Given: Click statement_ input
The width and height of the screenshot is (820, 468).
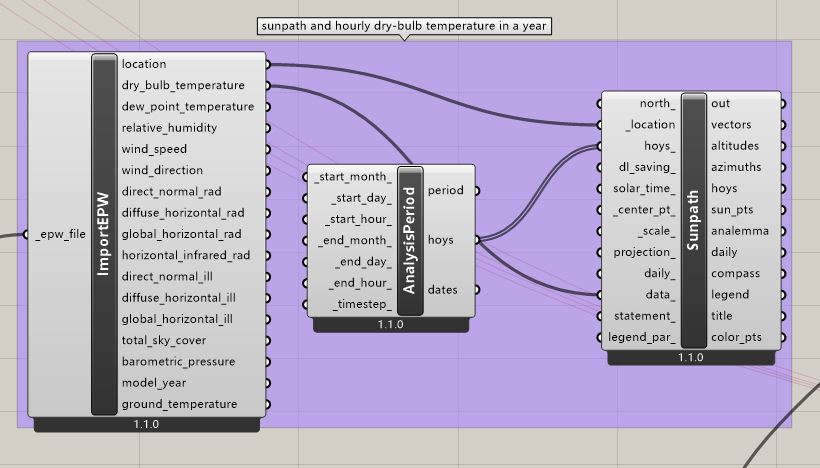Looking at the screenshot, I should [x=645, y=316].
